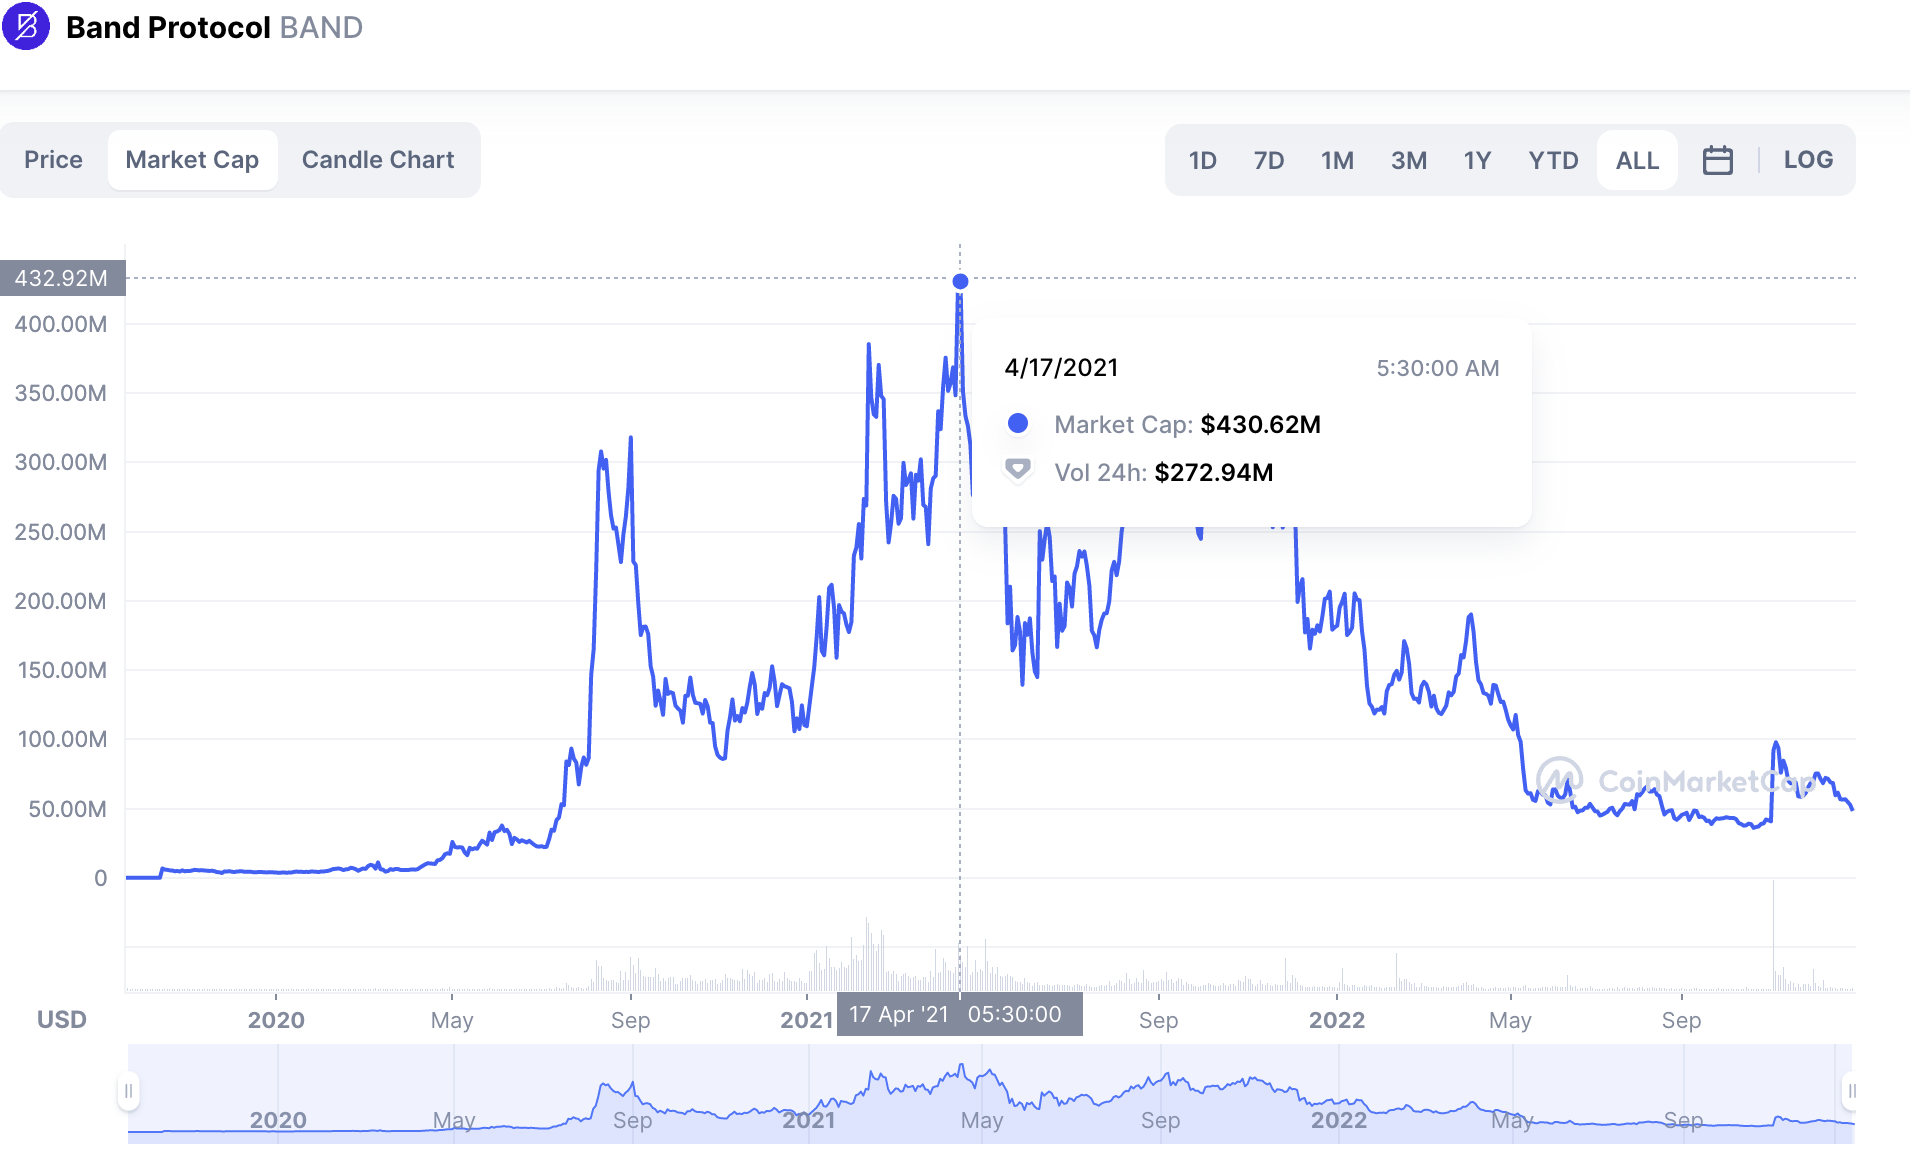
Task: Switch to the Price view
Action: pos(54,159)
